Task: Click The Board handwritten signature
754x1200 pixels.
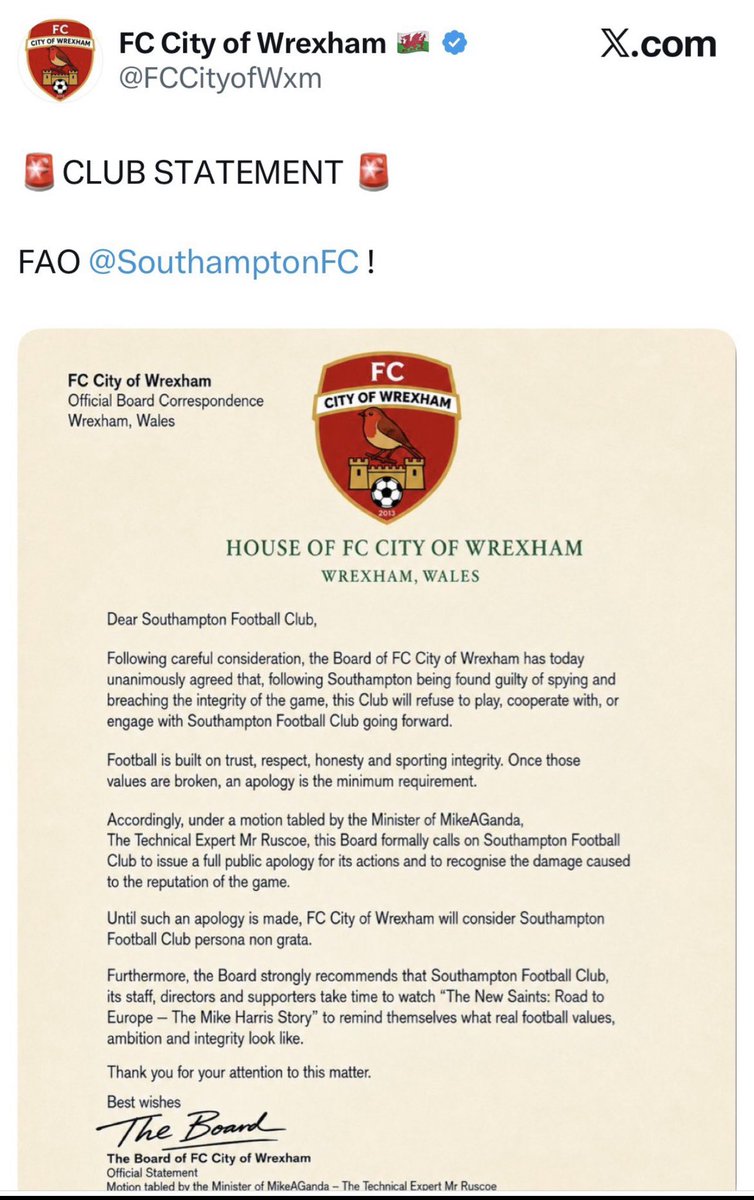Action: 190,1129
